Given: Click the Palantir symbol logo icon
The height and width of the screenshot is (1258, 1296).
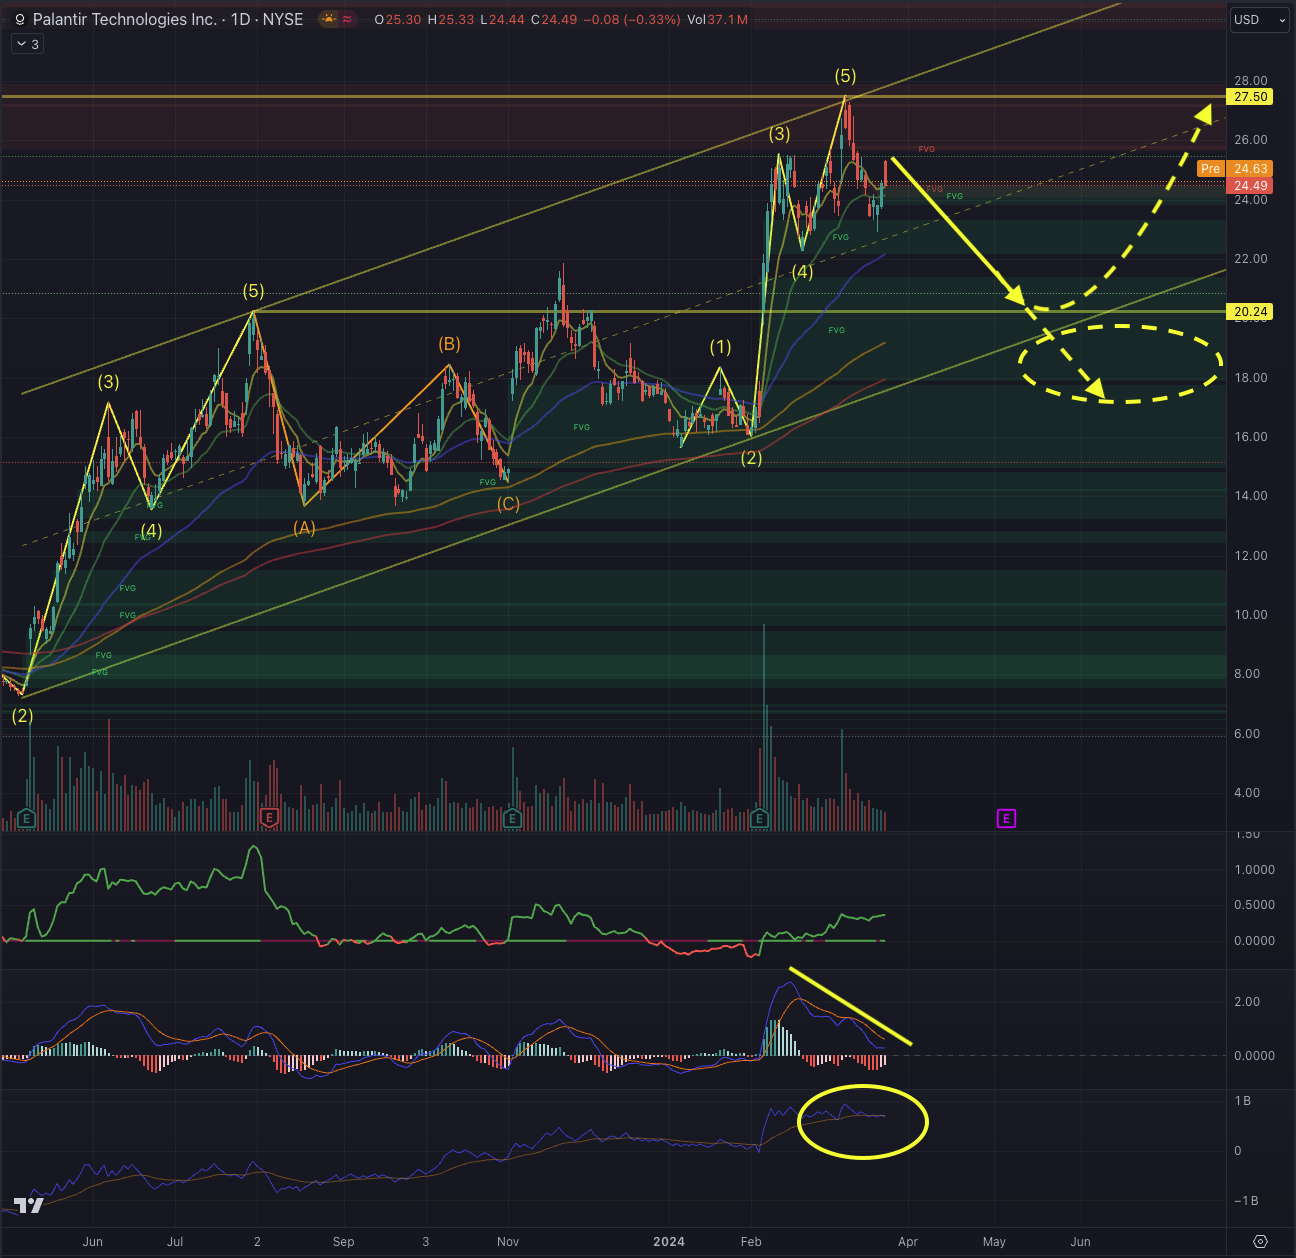Looking at the screenshot, I should point(19,20).
